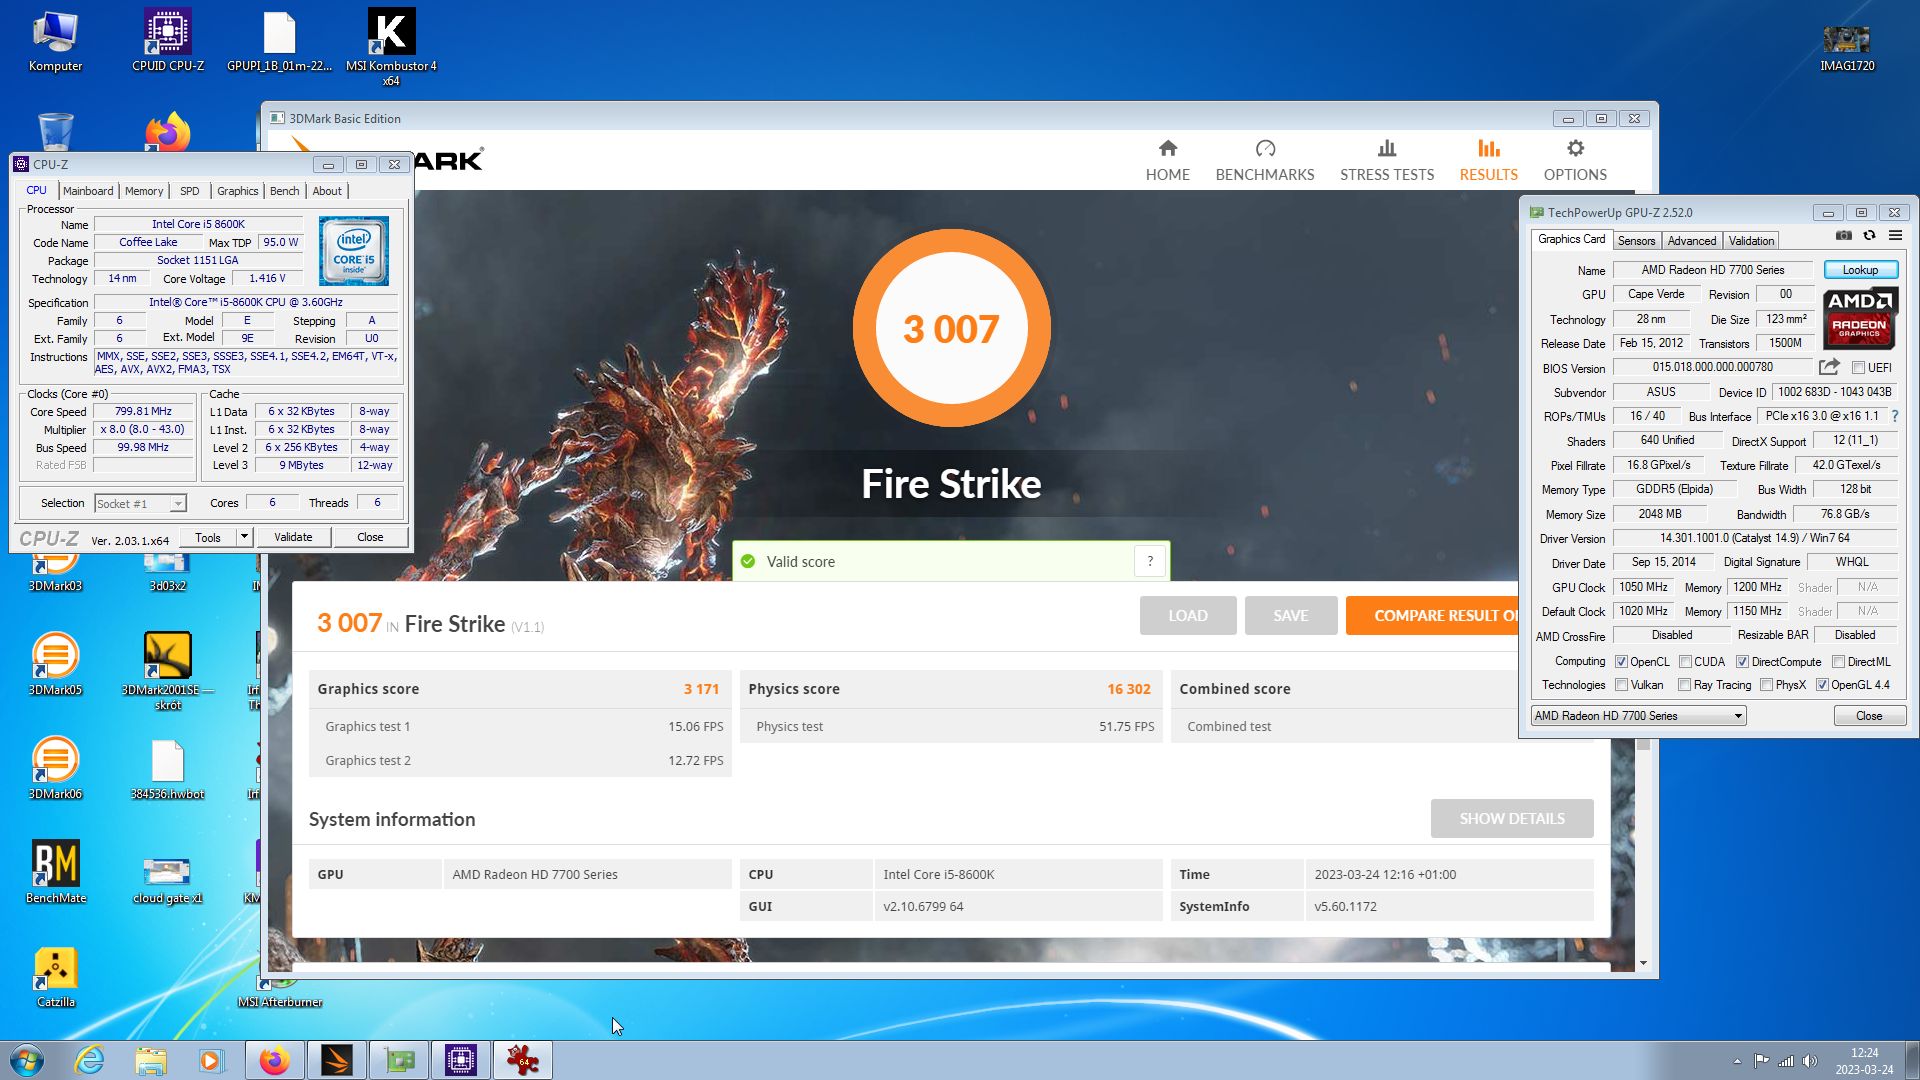The width and height of the screenshot is (1920, 1080).
Task: Expand the Socket #1 selection dropdown in CPU-Z
Action: point(177,504)
